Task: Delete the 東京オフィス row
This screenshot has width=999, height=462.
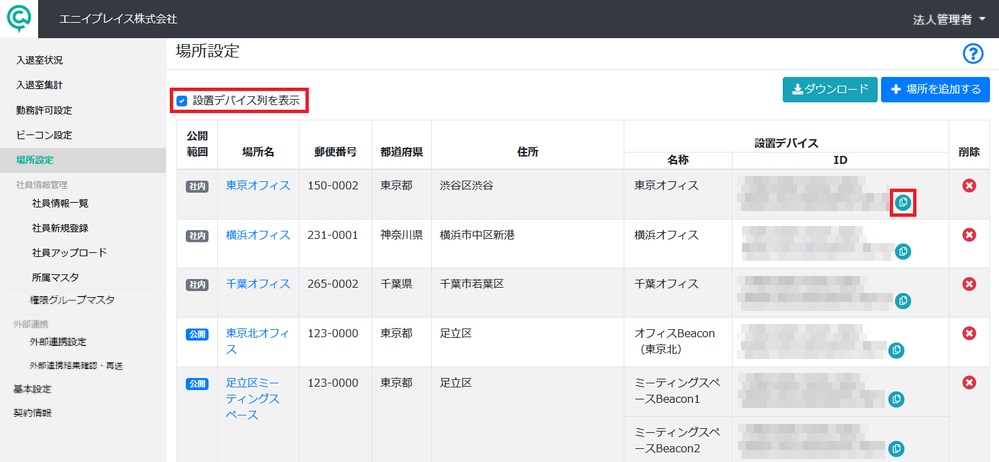Action: click(x=969, y=185)
